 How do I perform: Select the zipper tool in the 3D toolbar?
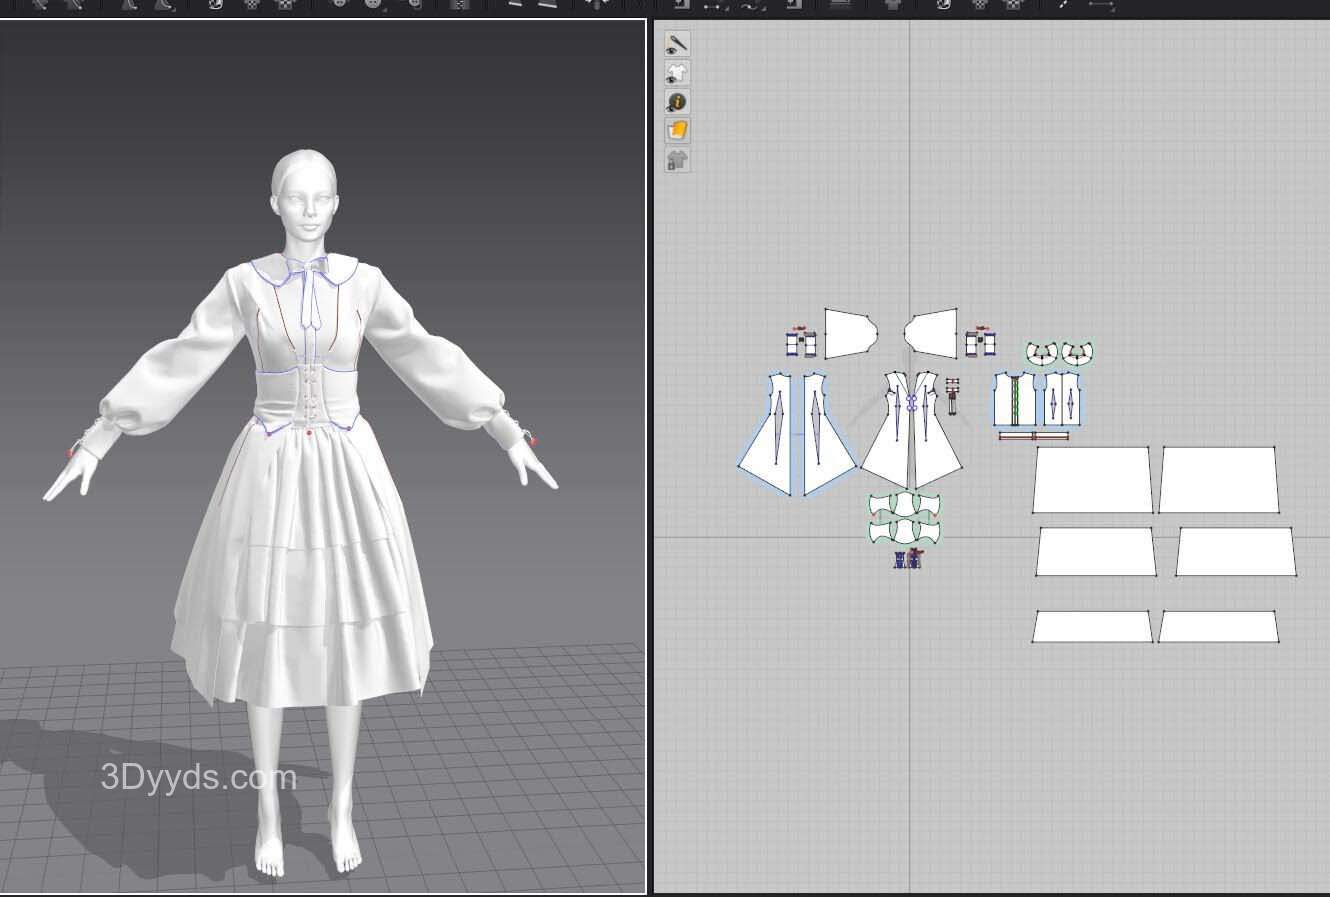click(x=460, y=4)
